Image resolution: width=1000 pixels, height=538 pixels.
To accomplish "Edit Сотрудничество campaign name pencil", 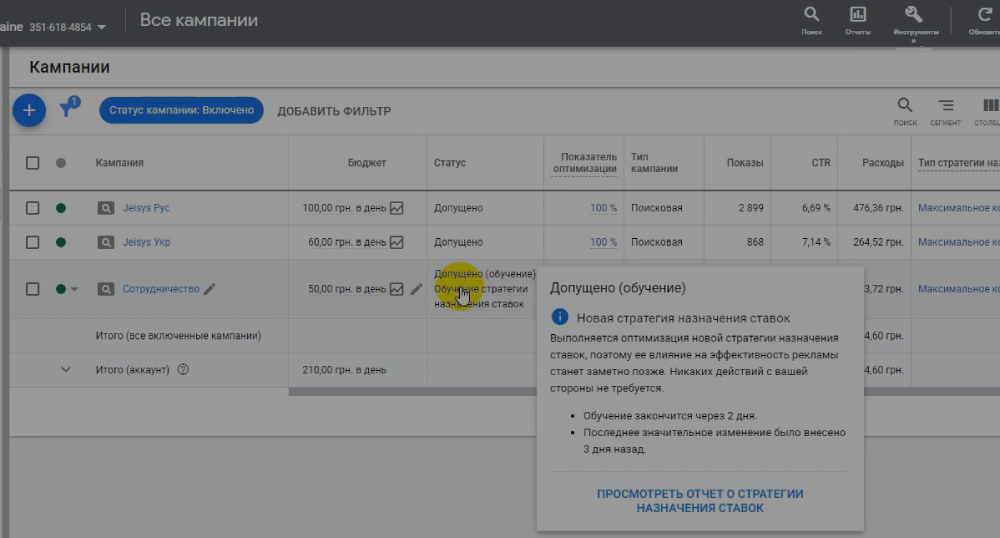I will pyautogui.click(x=209, y=289).
